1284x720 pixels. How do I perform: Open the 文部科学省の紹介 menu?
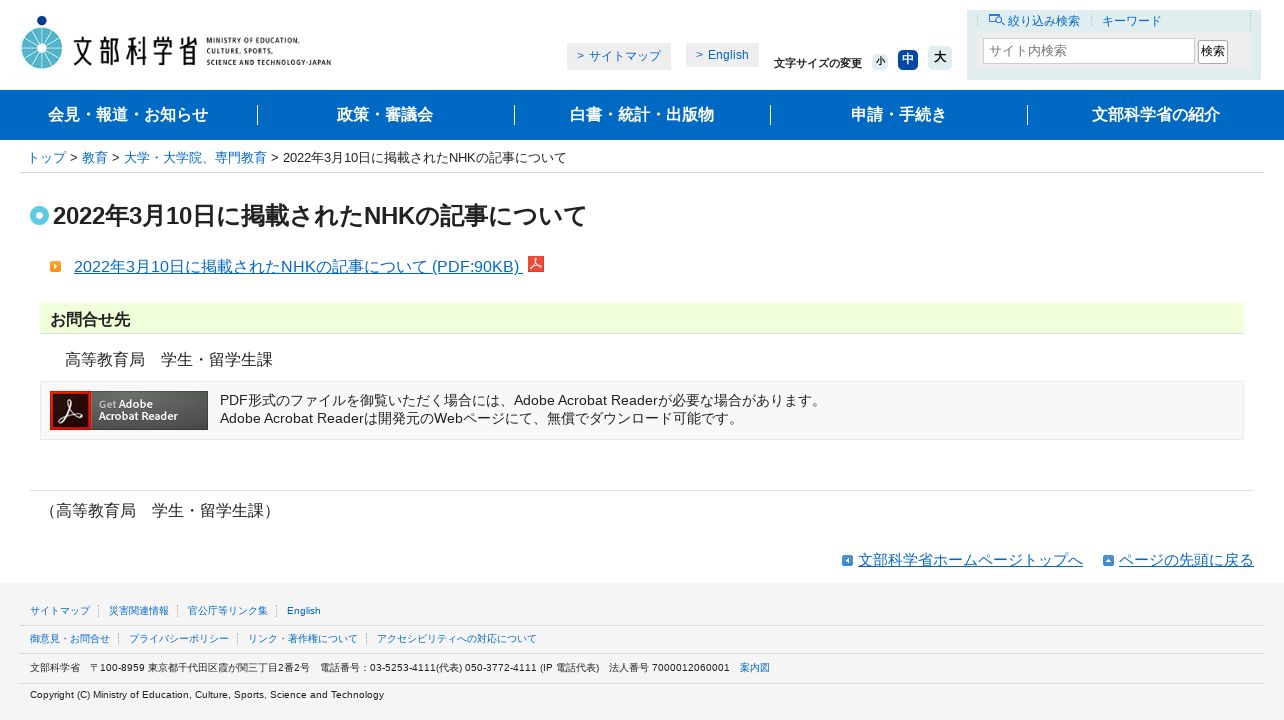coord(1156,115)
